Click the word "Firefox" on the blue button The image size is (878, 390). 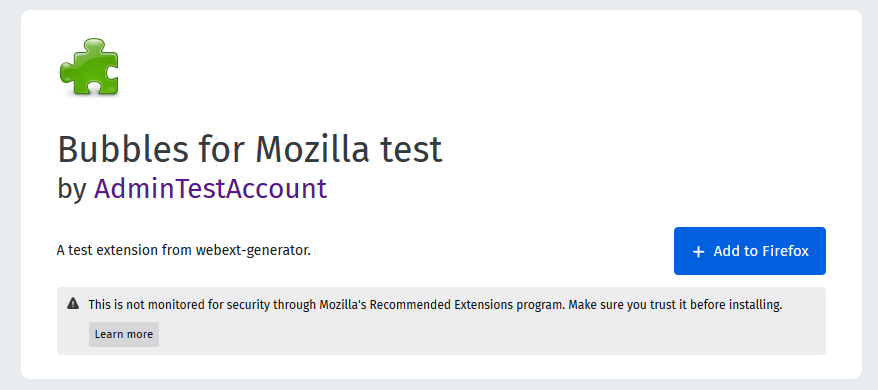786,251
